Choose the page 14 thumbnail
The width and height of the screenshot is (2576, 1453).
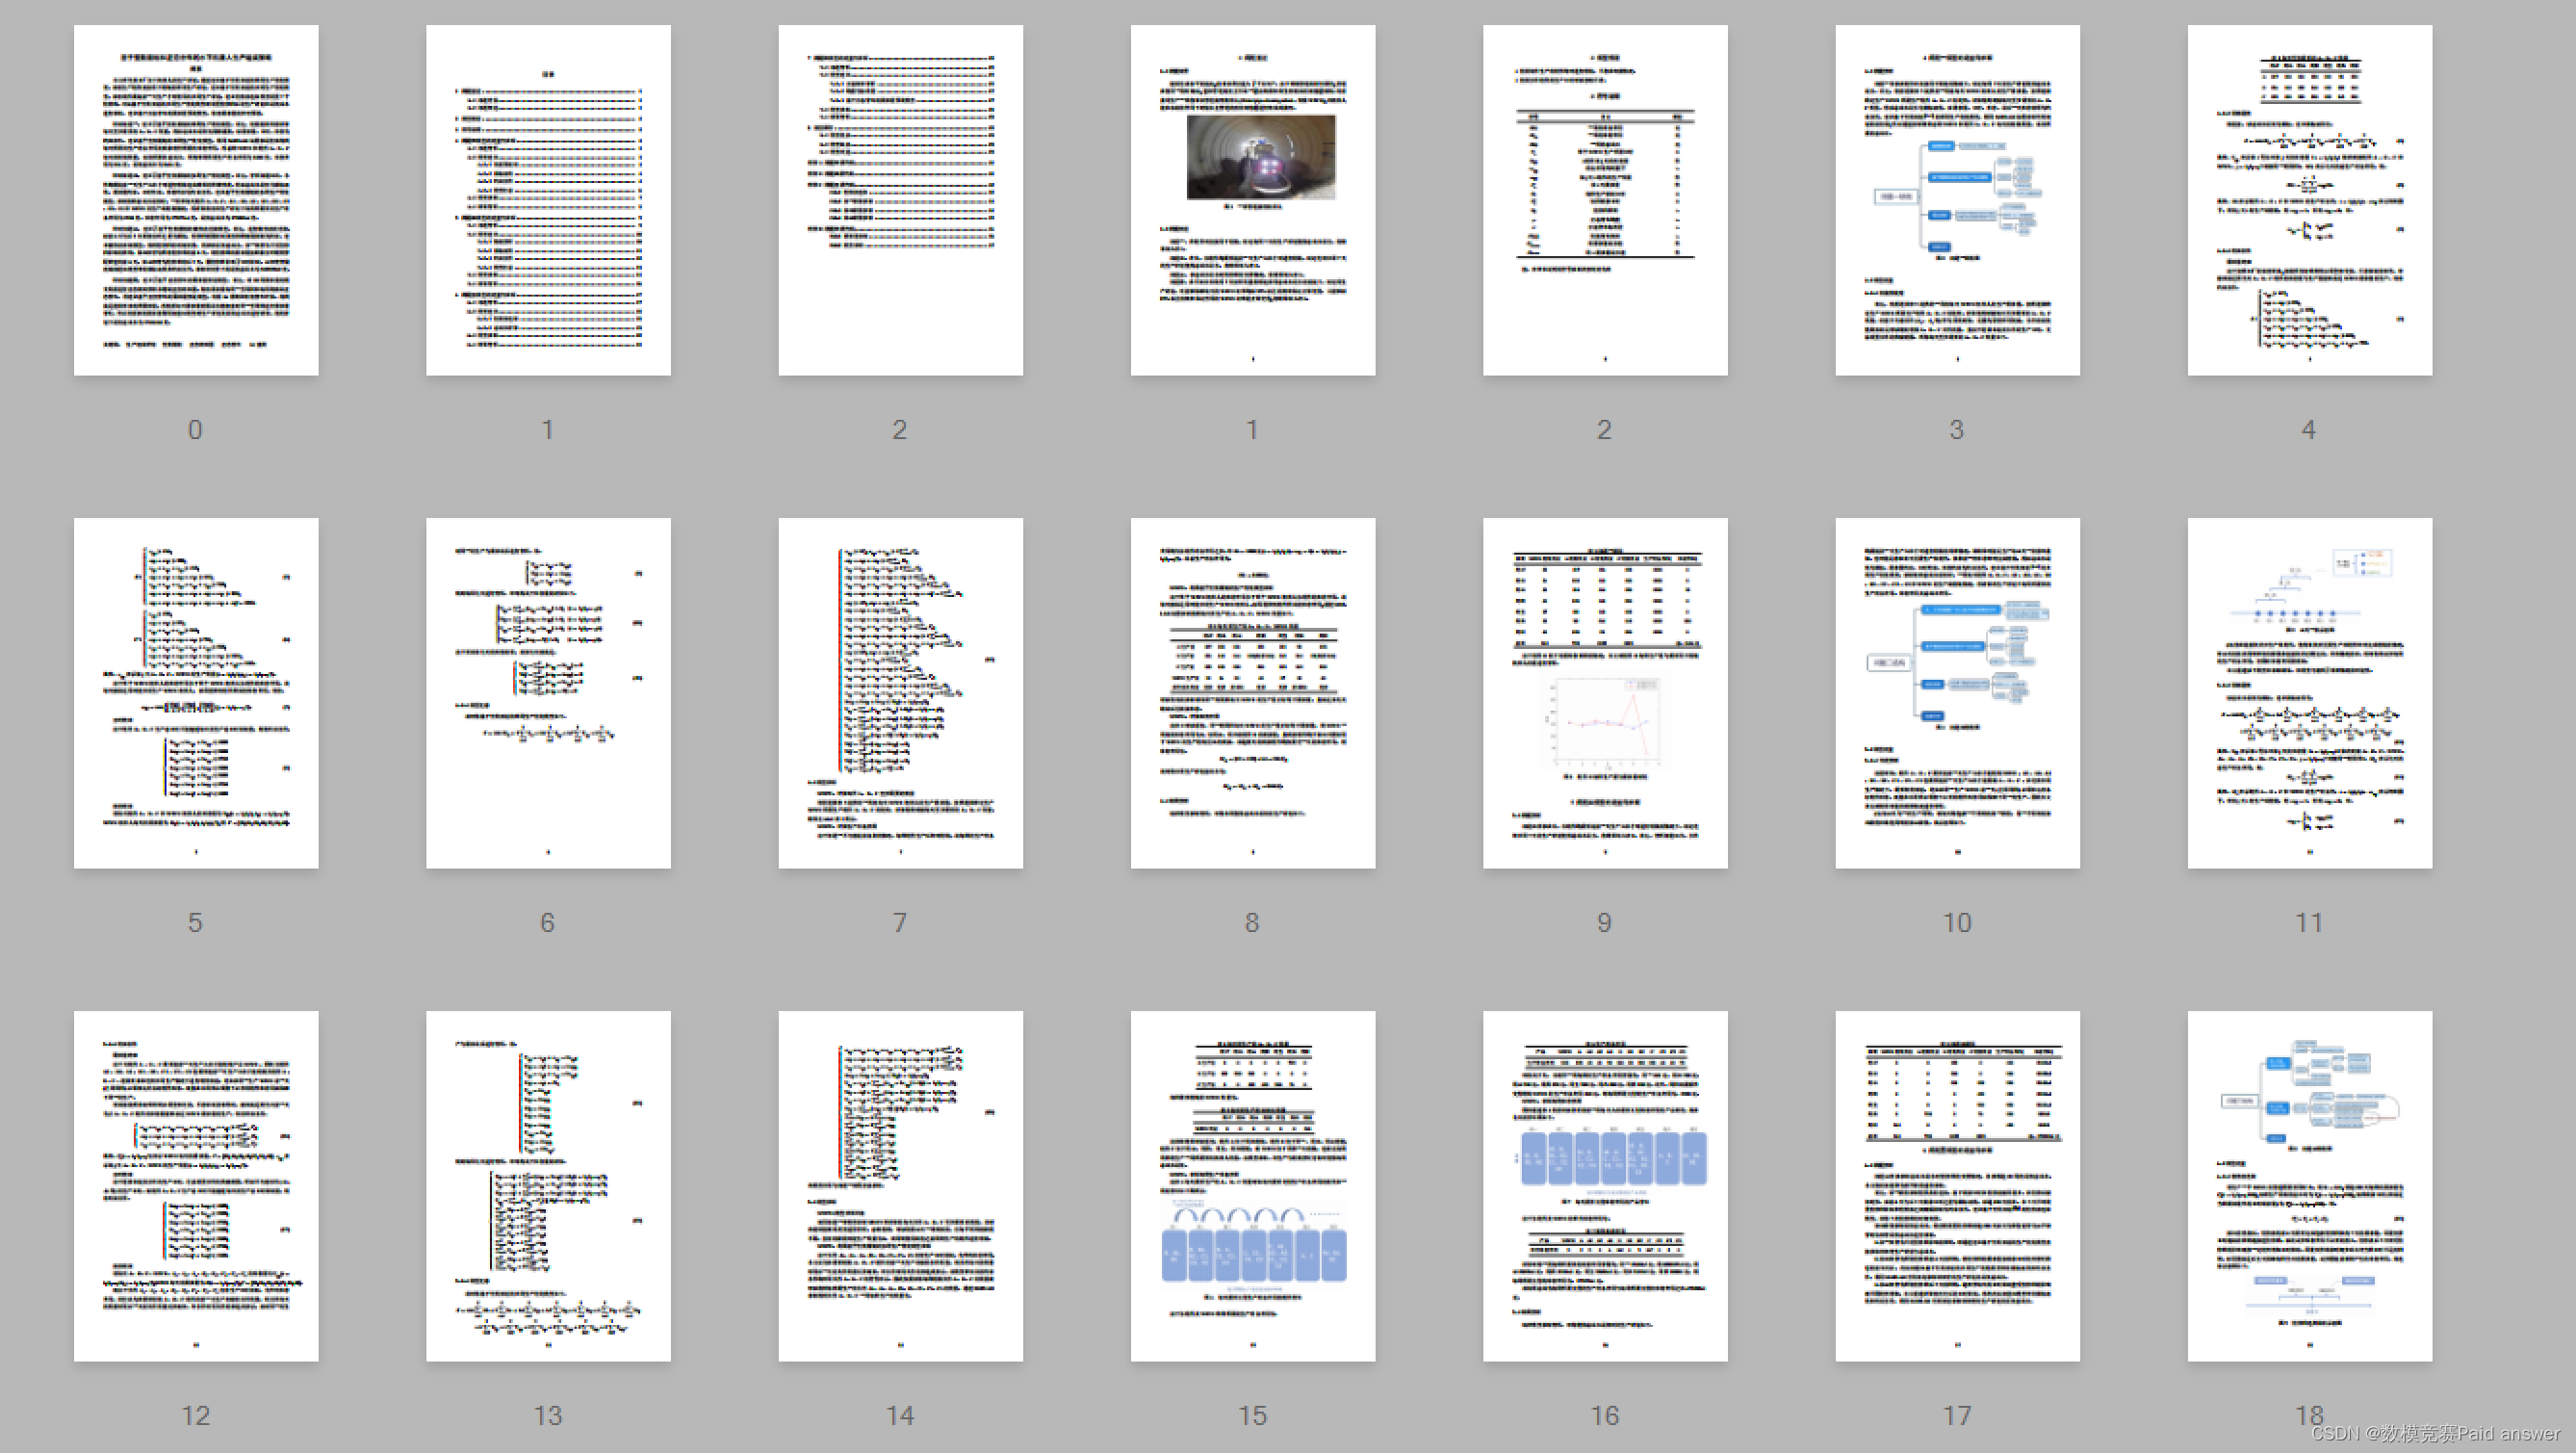pyautogui.click(x=900, y=1185)
